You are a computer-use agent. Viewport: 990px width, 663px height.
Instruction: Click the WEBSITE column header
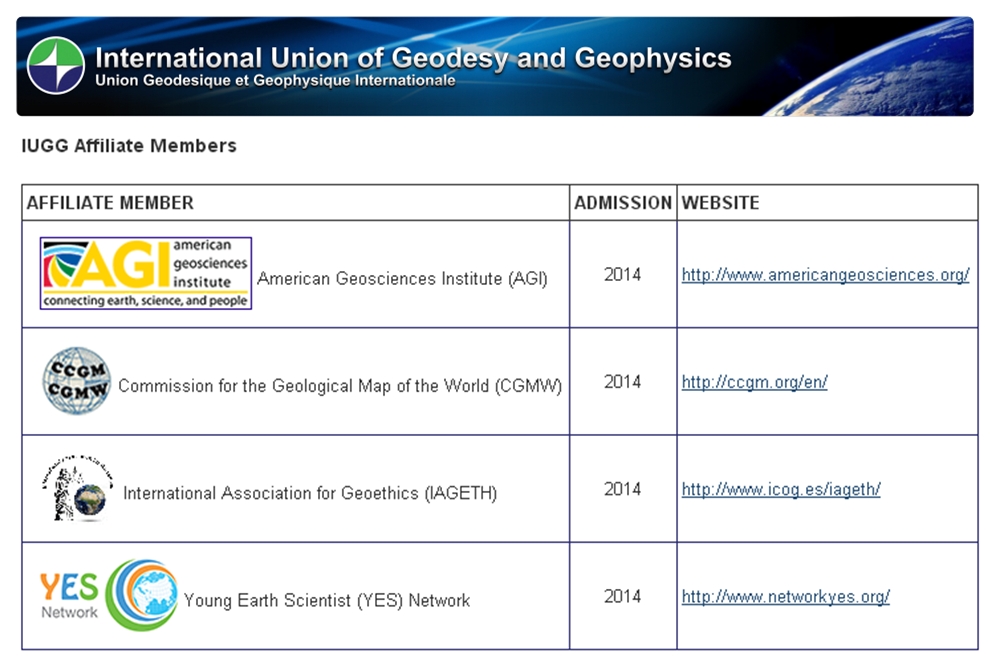(x=720, y=203)
